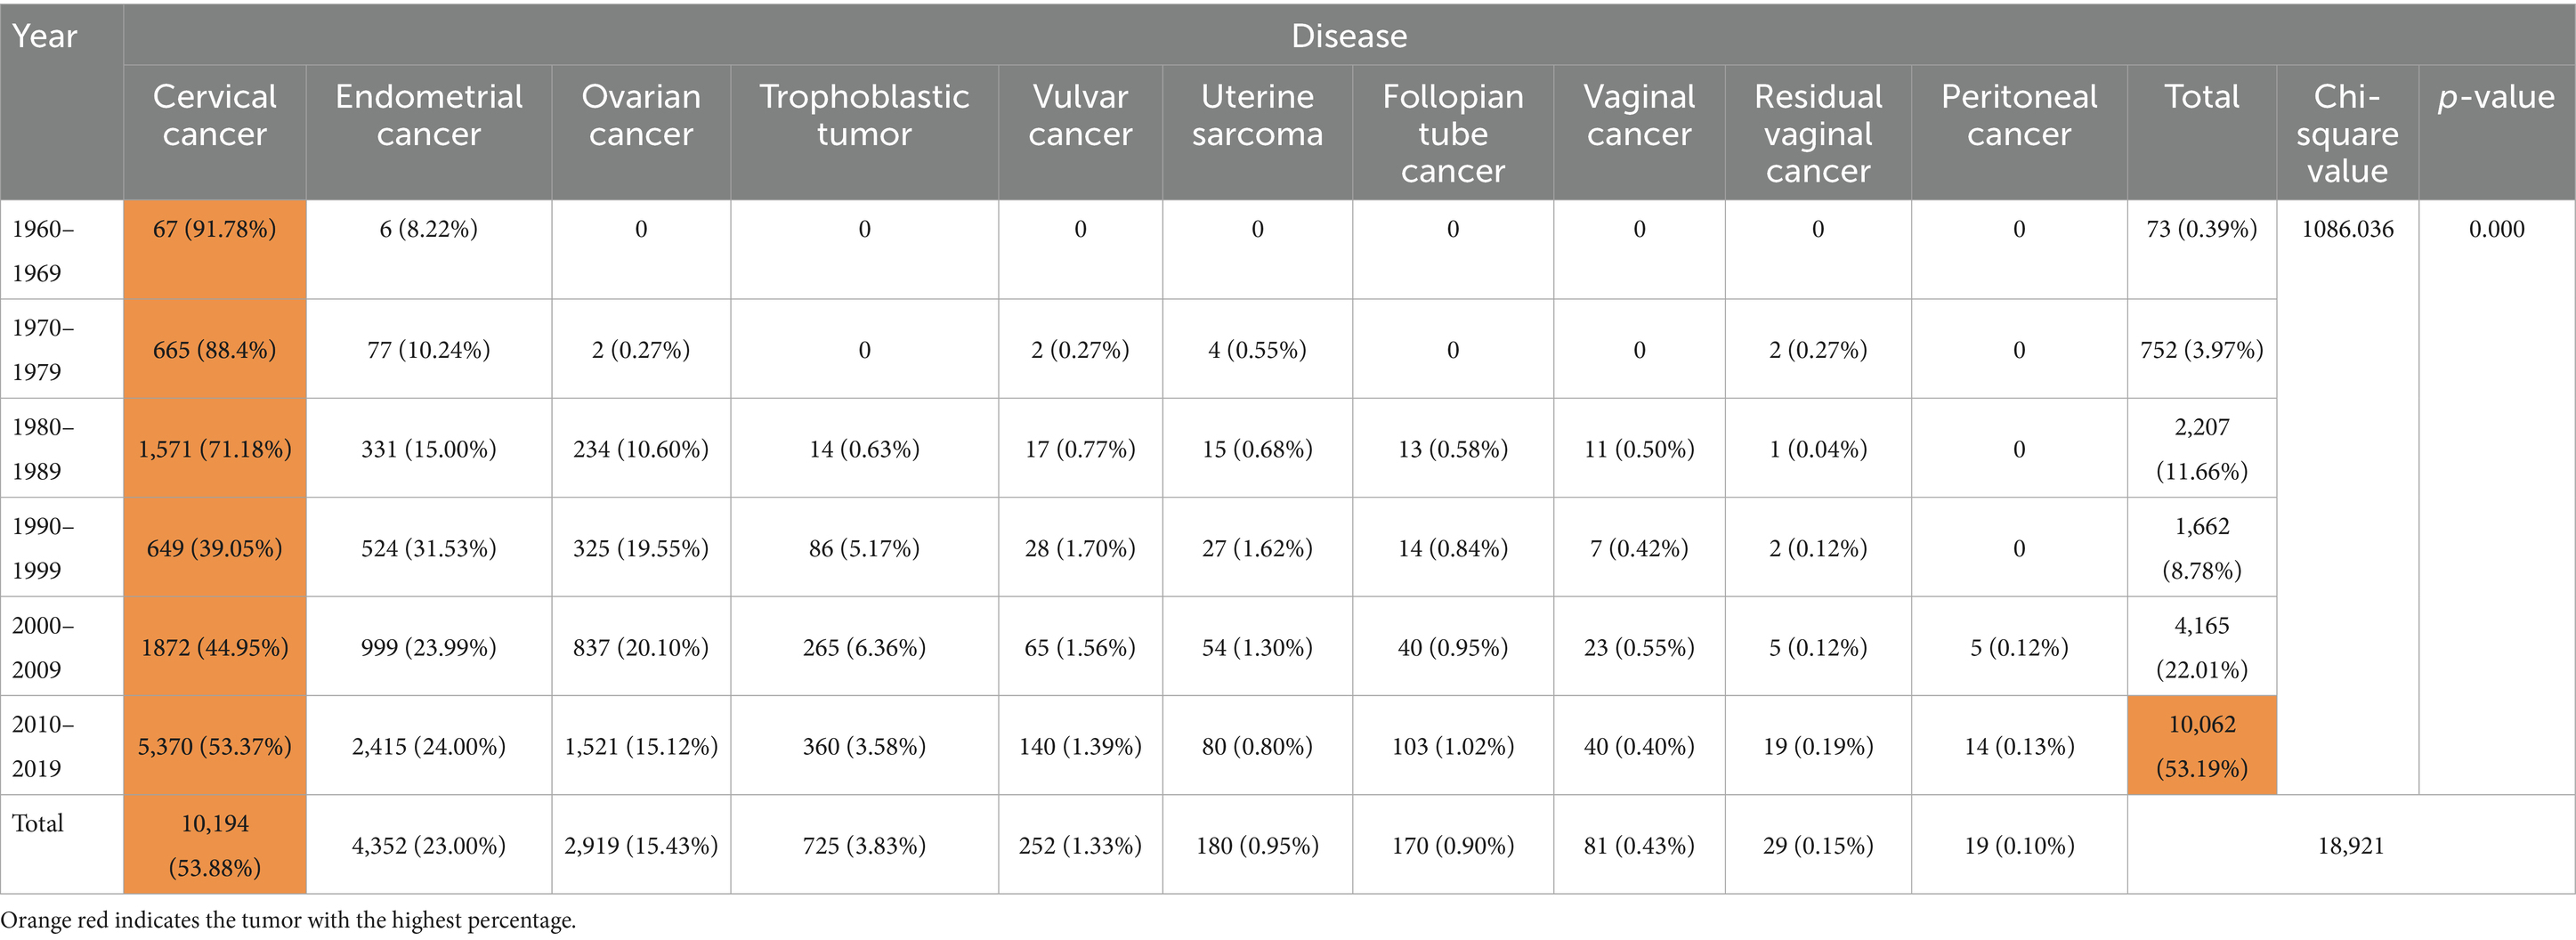Viewport: 2576px width, 940px height.
Task: Click the Disease header spanning the table
Action: click(1348, 36)
